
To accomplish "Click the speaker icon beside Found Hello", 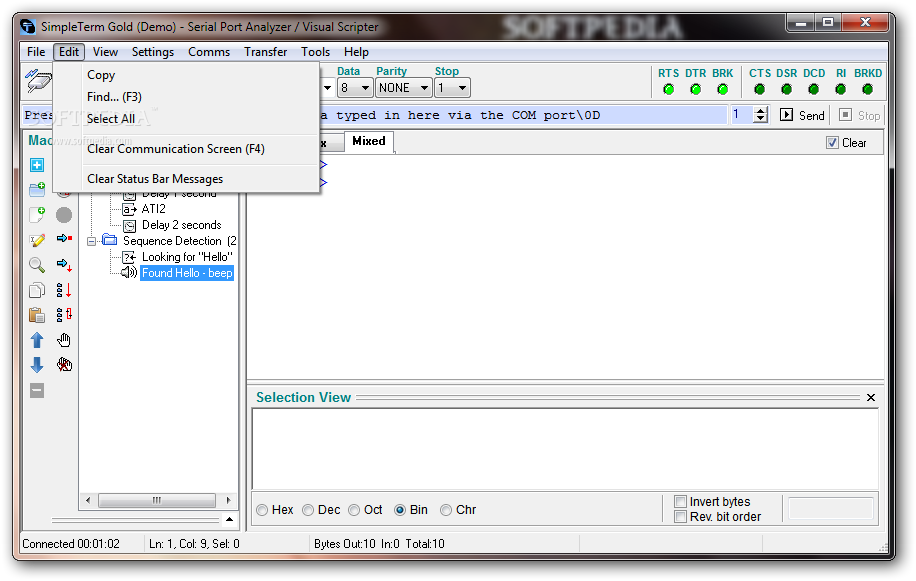I will (129, 273).
